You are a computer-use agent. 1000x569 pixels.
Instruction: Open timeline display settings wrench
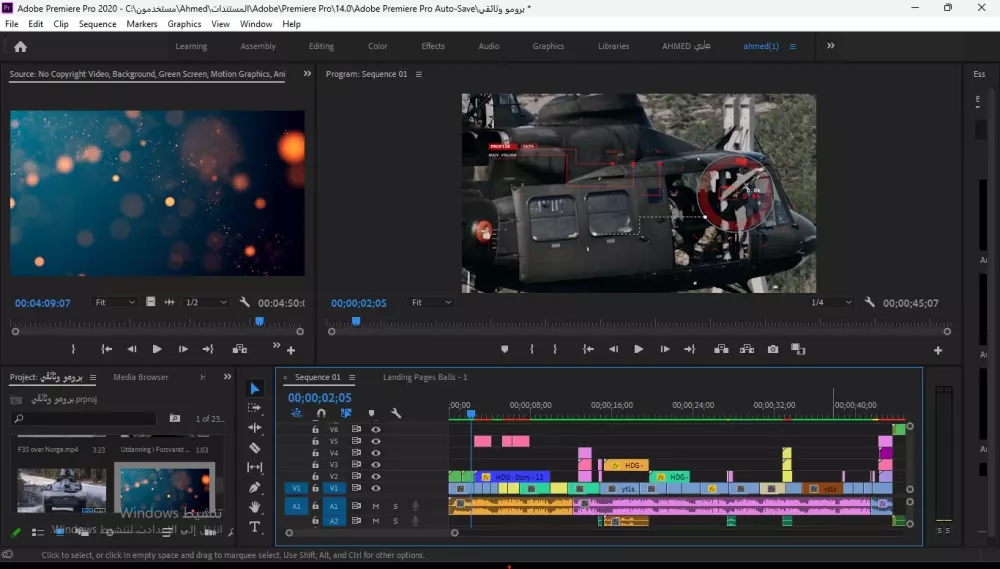pos(396,413)
